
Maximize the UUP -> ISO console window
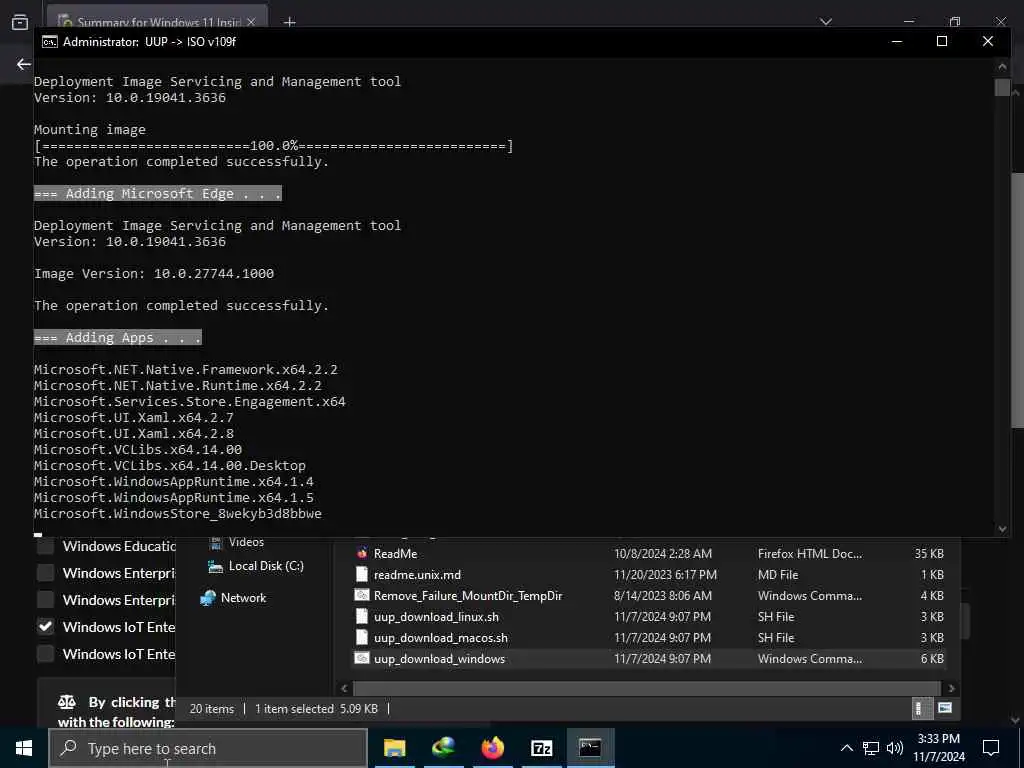[x=942, y=41]
